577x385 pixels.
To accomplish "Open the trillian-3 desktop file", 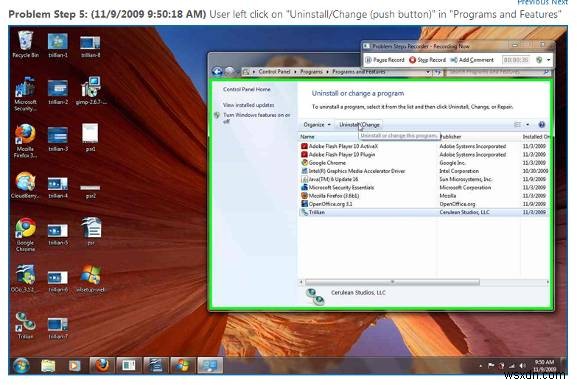I will point(58,139).
